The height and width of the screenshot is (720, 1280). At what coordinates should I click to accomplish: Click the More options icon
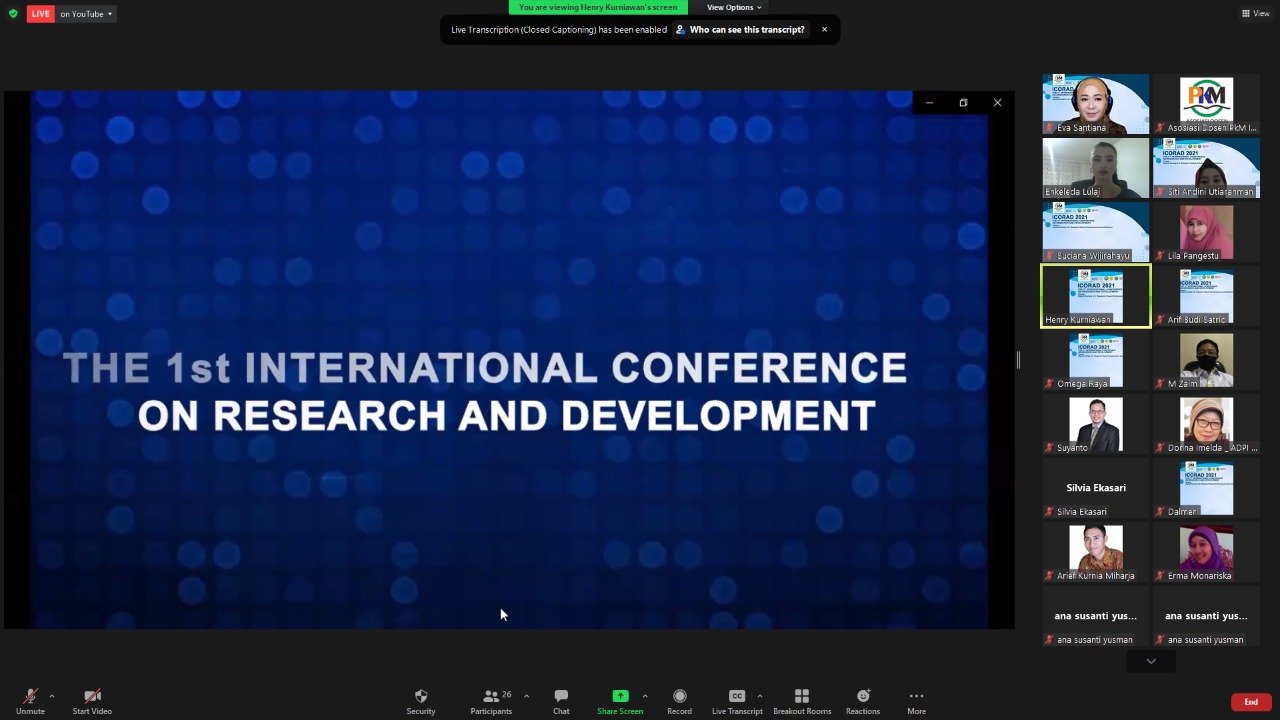tap(916, 696)
